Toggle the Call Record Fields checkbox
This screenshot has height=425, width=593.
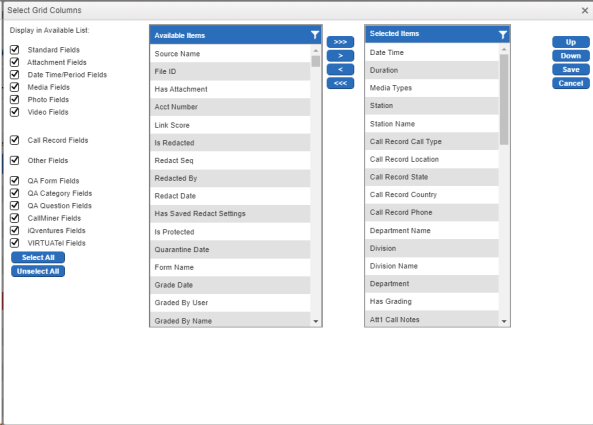click(15, 140)
